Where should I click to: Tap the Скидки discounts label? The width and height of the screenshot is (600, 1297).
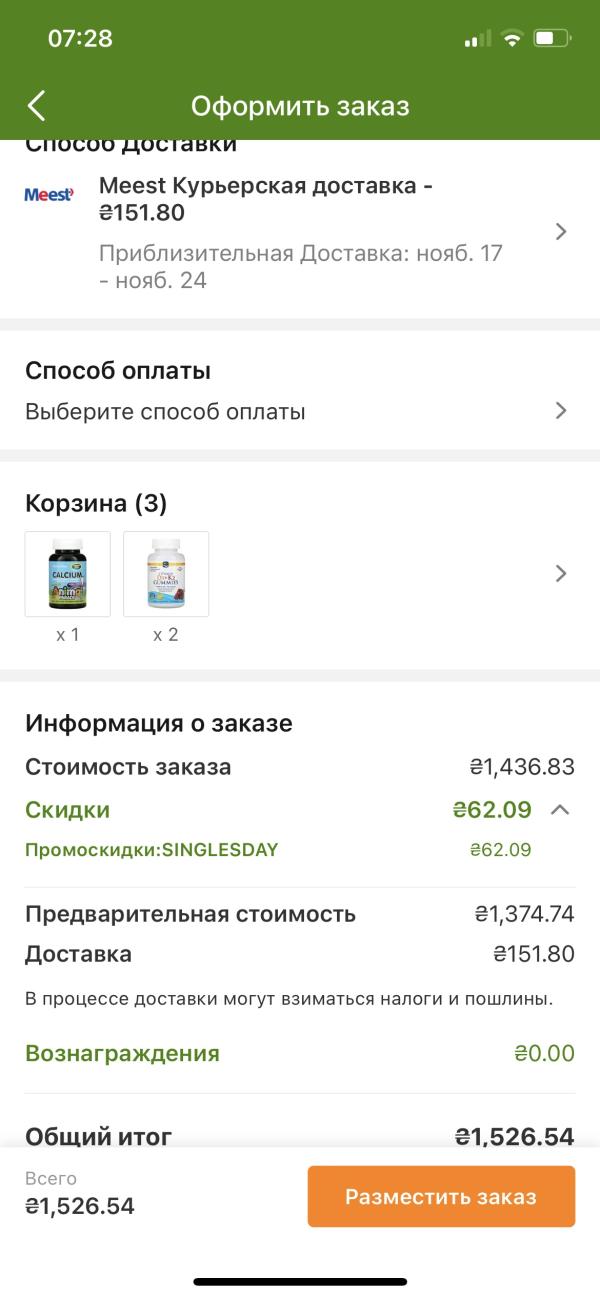click(x=67, y=810)
